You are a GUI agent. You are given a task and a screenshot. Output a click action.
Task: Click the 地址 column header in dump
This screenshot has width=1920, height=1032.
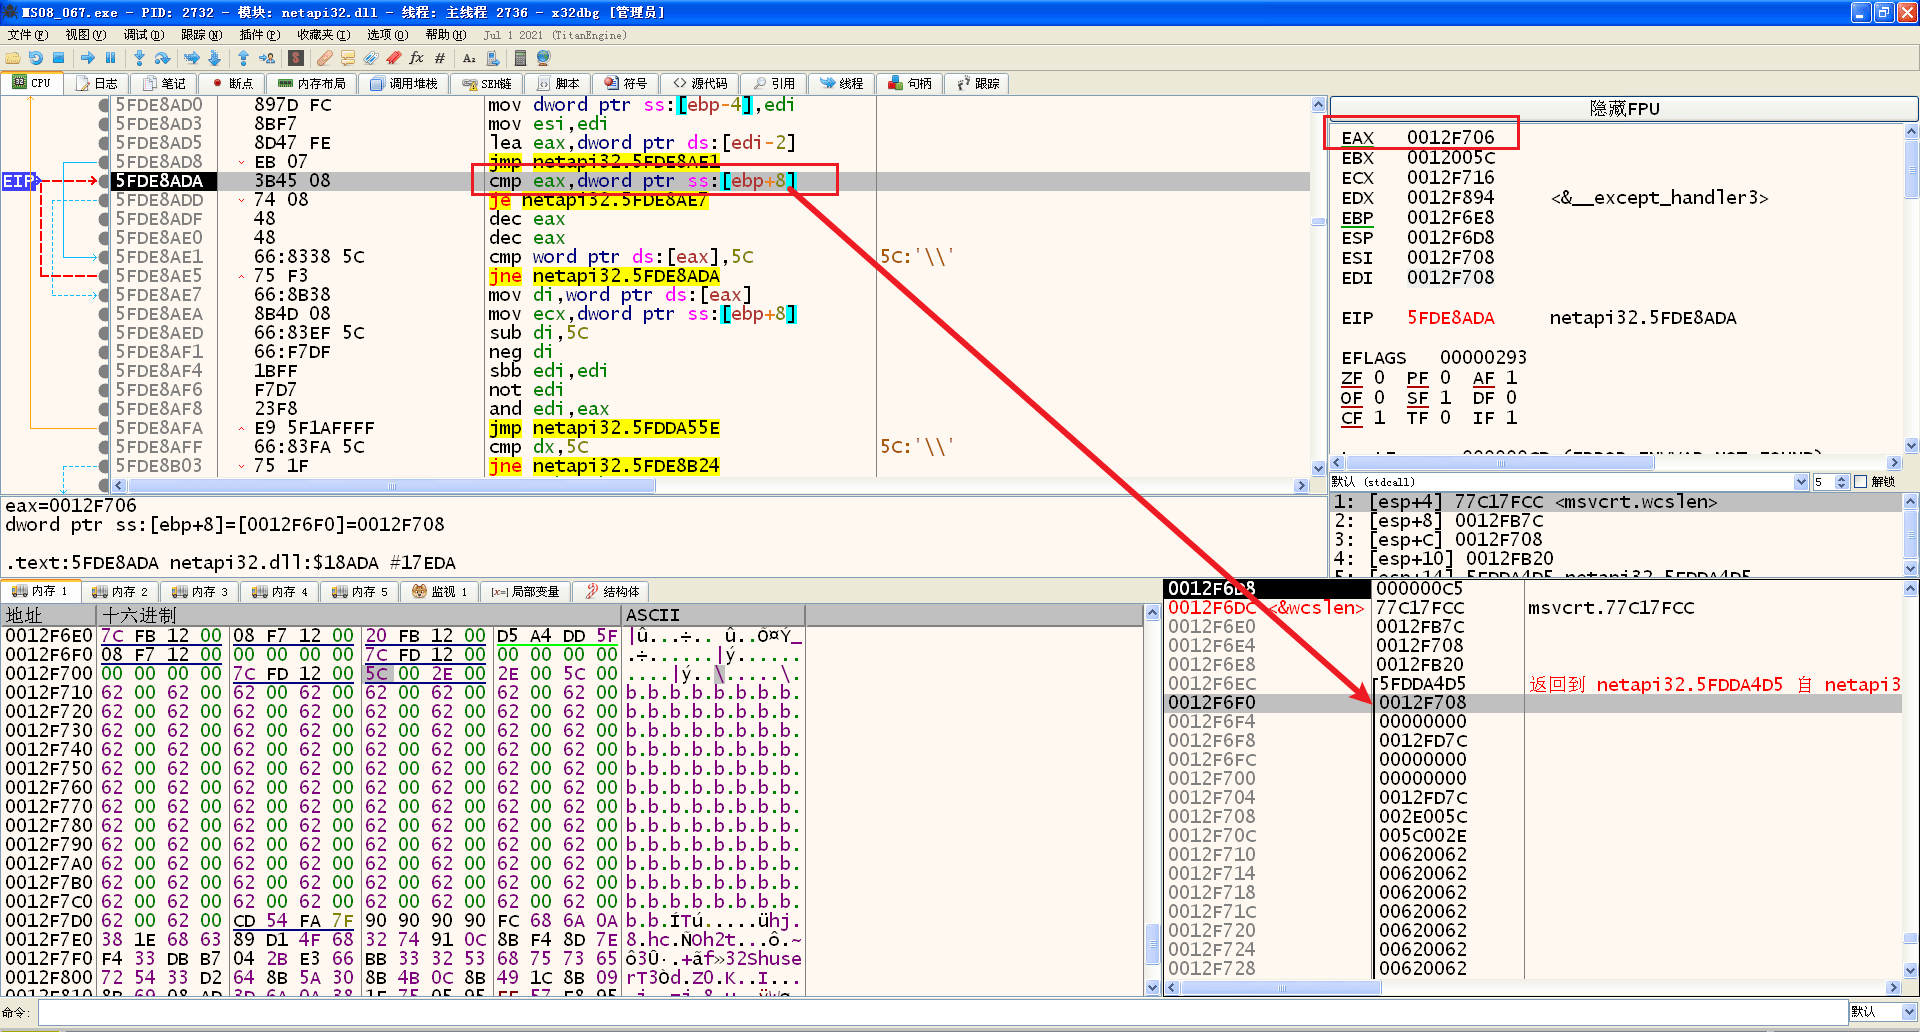[48, 615]
